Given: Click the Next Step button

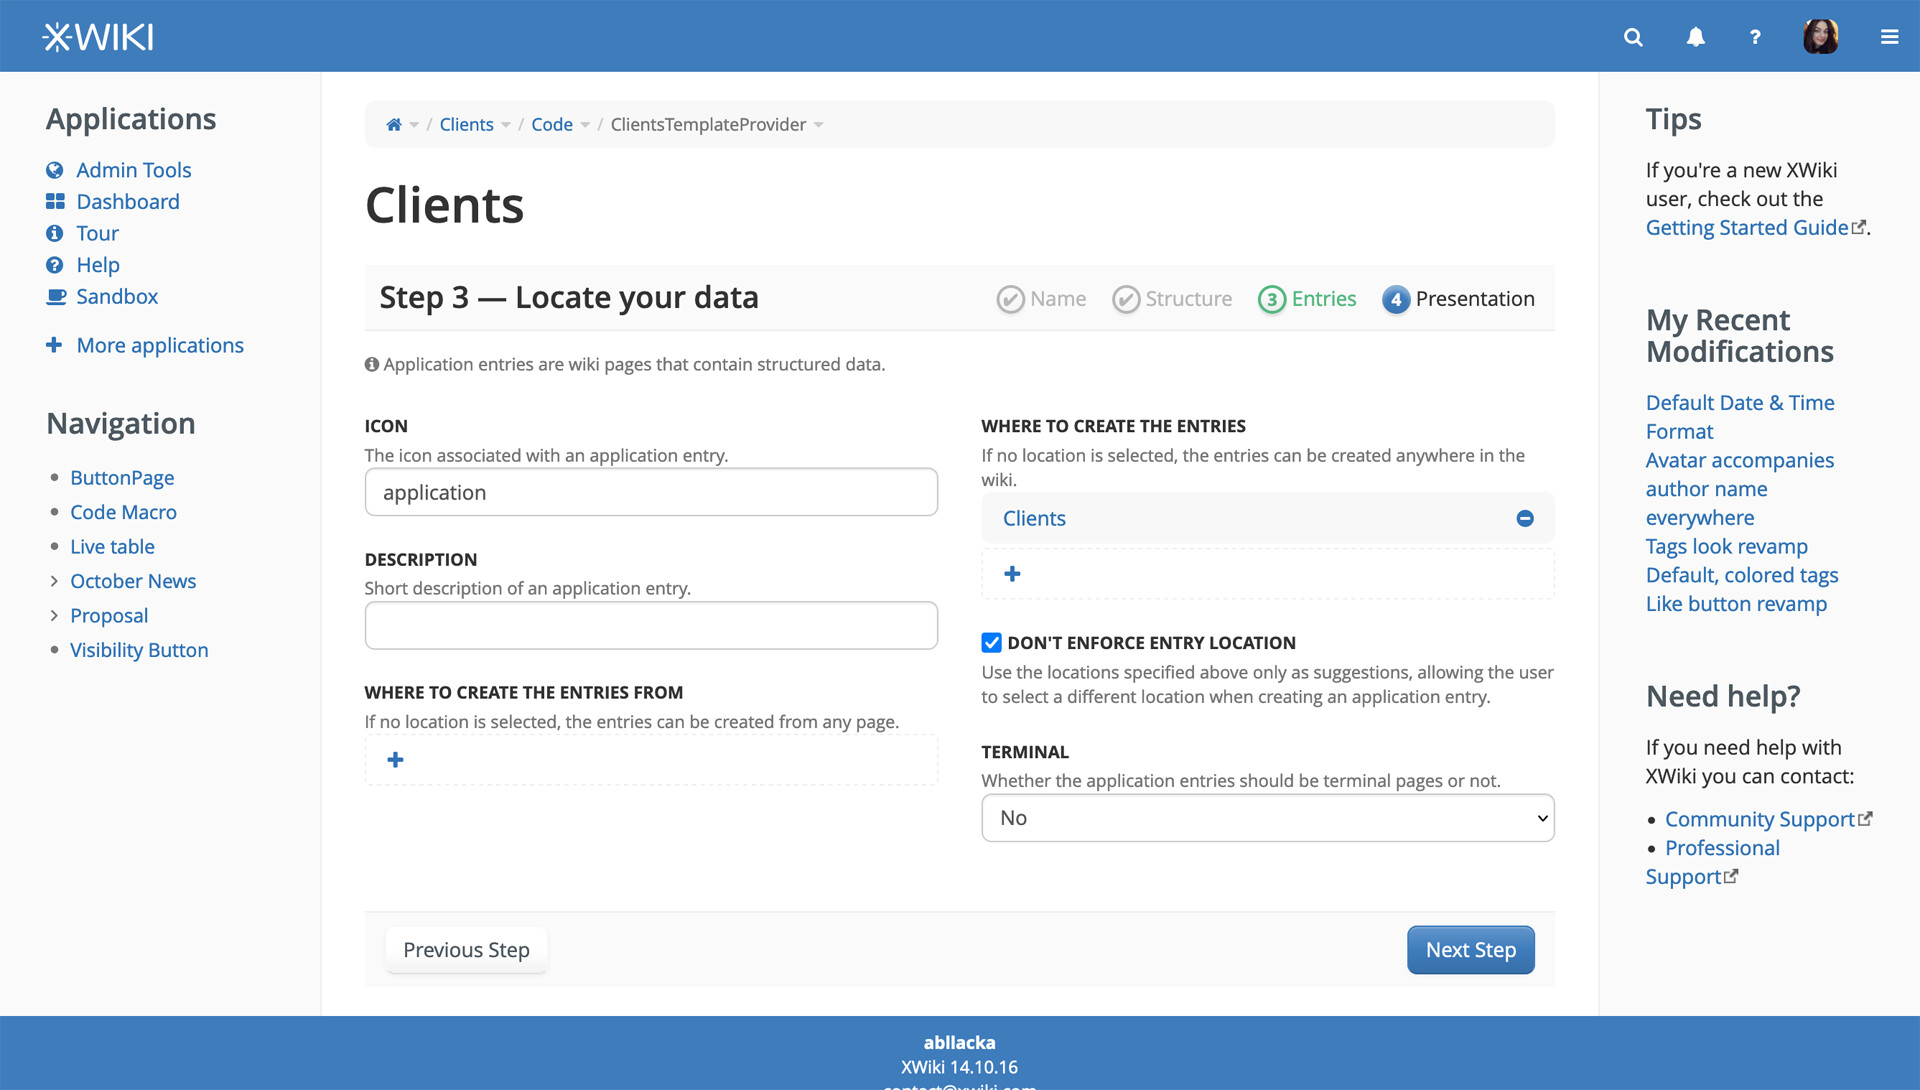Looking at the screenshot, I should pos(1470,950).
